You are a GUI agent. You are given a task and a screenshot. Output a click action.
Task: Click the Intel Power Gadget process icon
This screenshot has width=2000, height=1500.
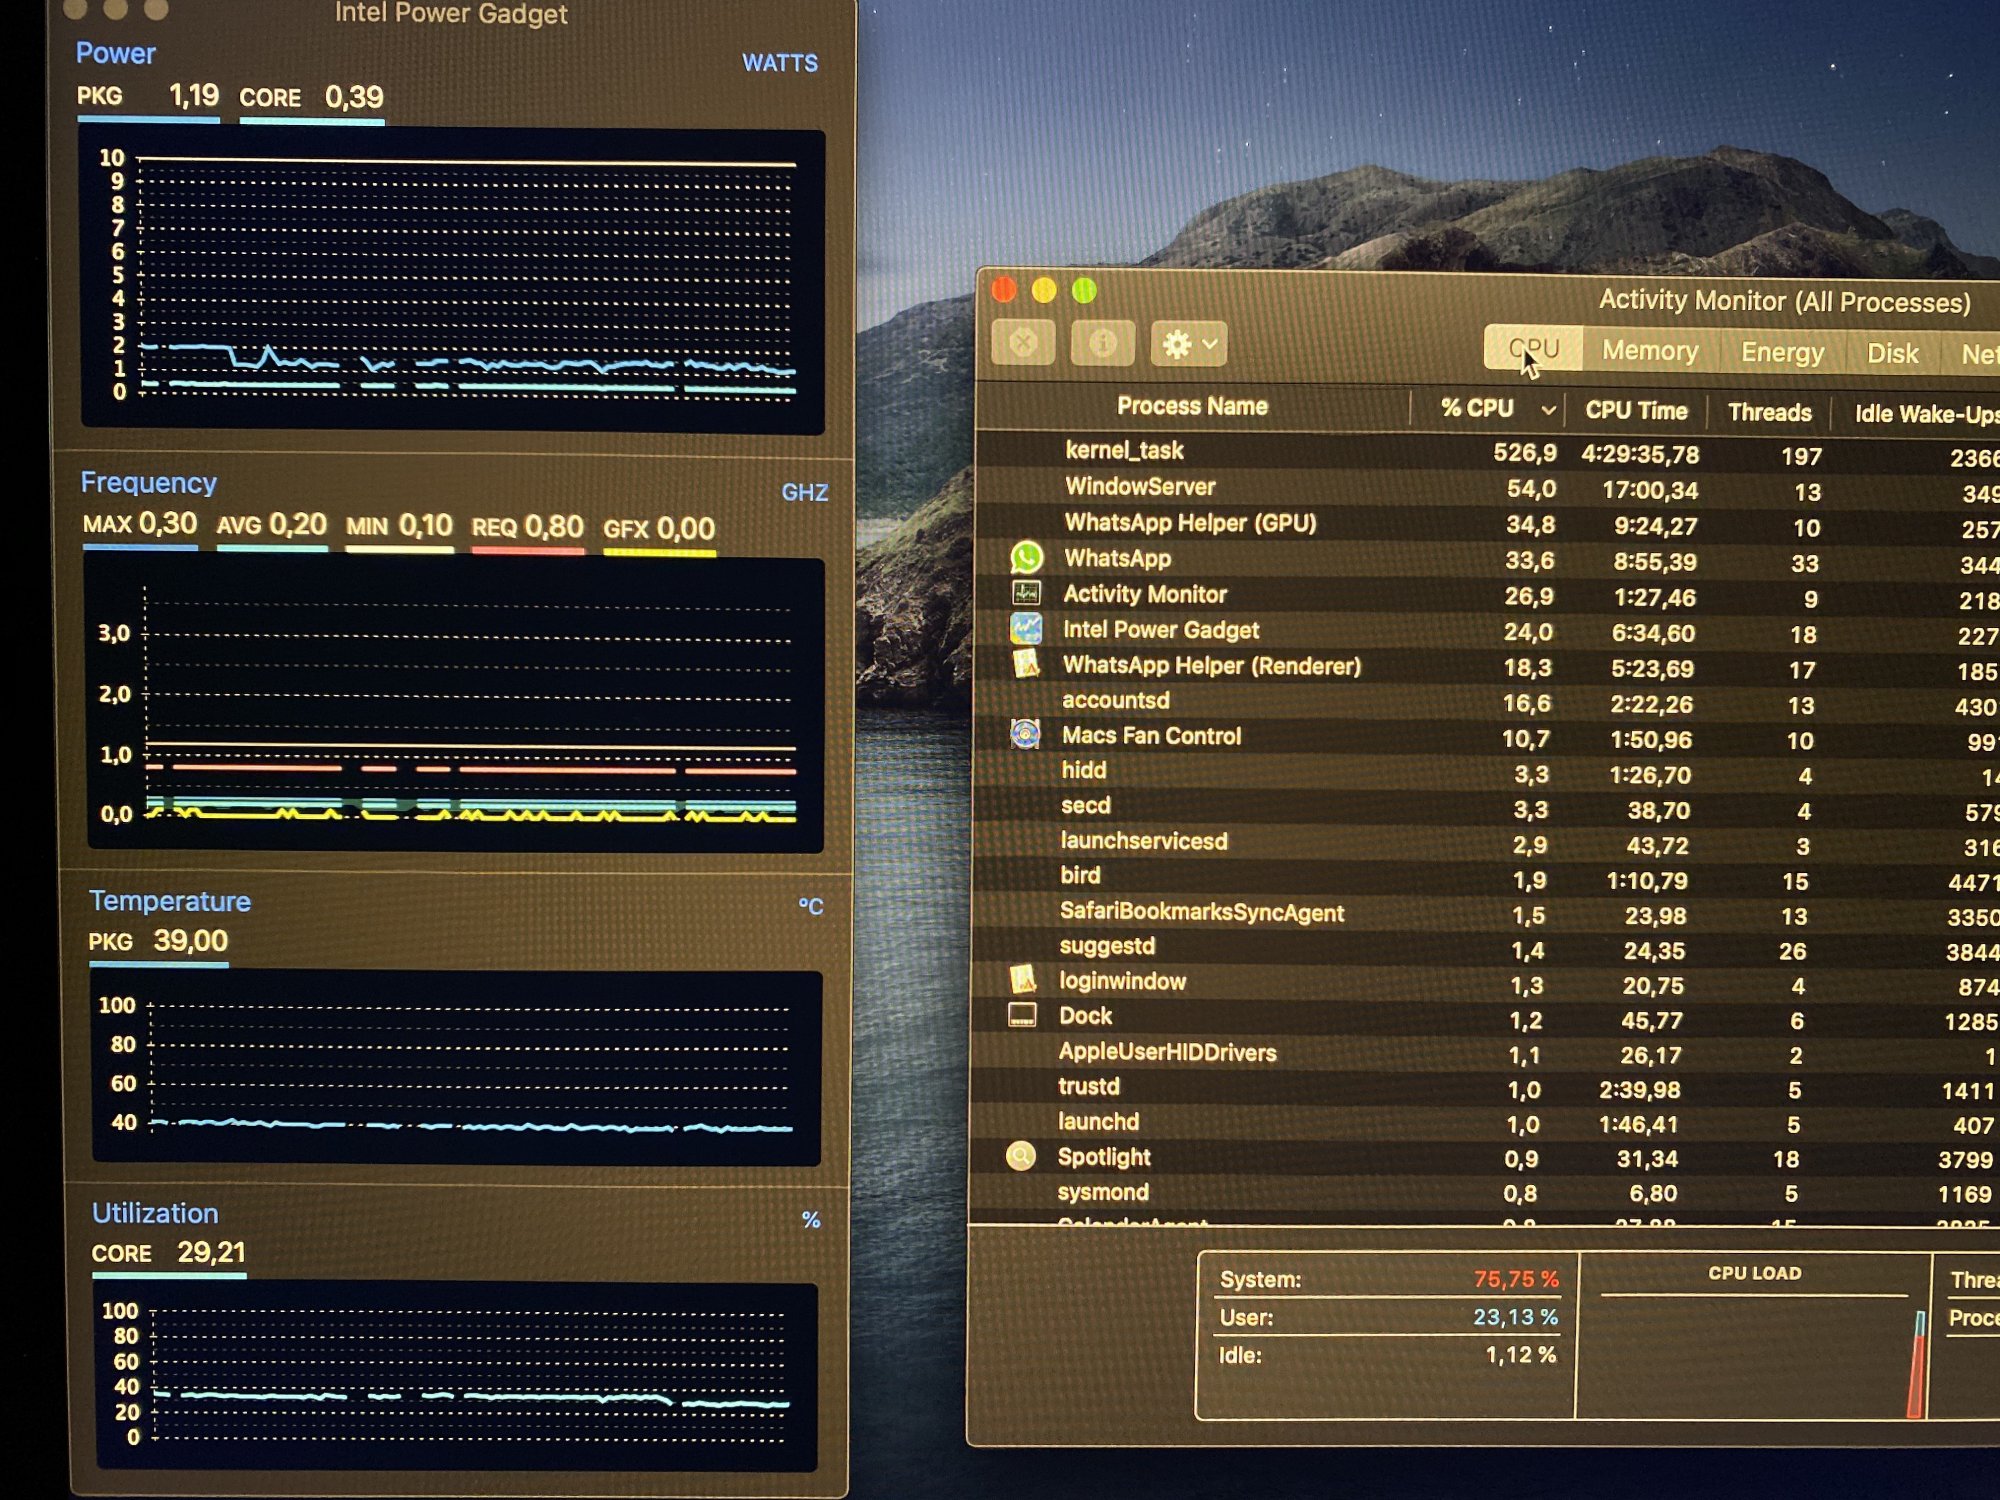point(1026,629)
